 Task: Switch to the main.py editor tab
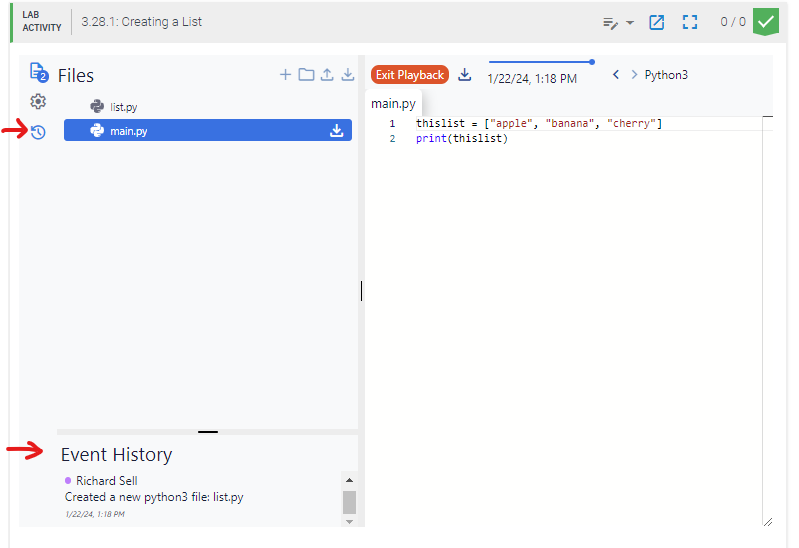(x=393, y=103)
